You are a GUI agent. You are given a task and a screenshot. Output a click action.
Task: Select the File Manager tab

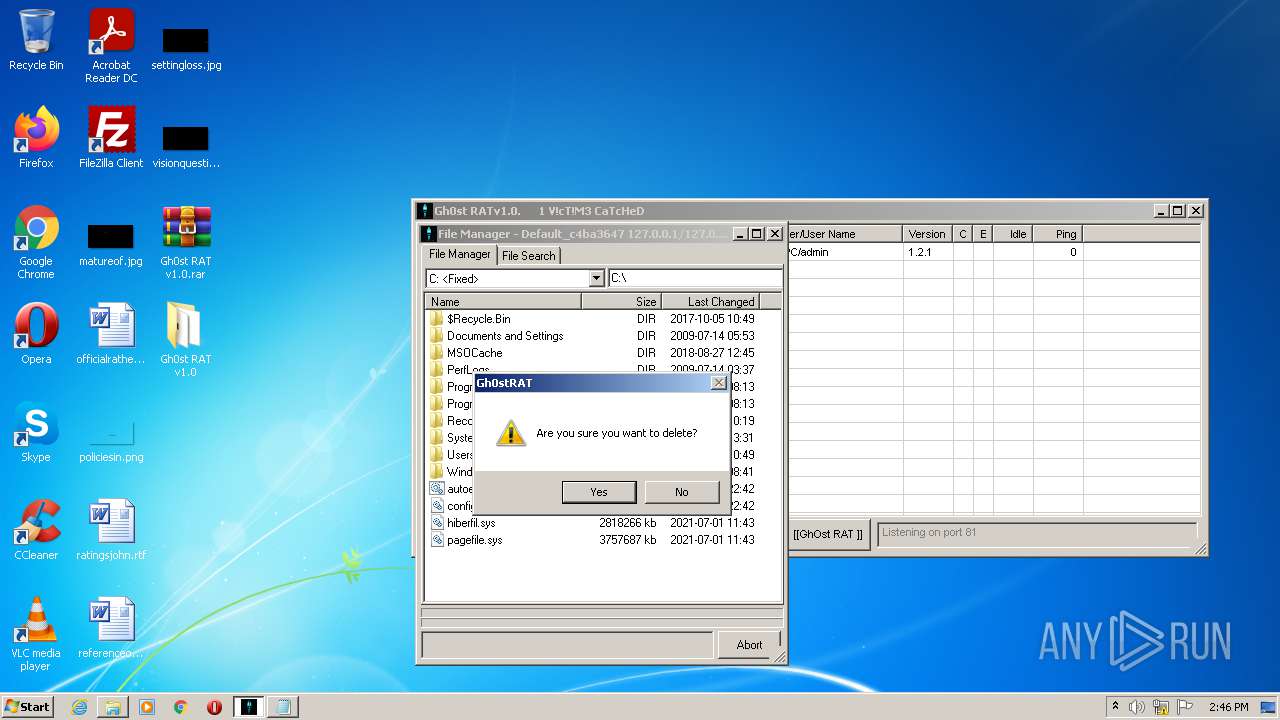click(460, 254)
